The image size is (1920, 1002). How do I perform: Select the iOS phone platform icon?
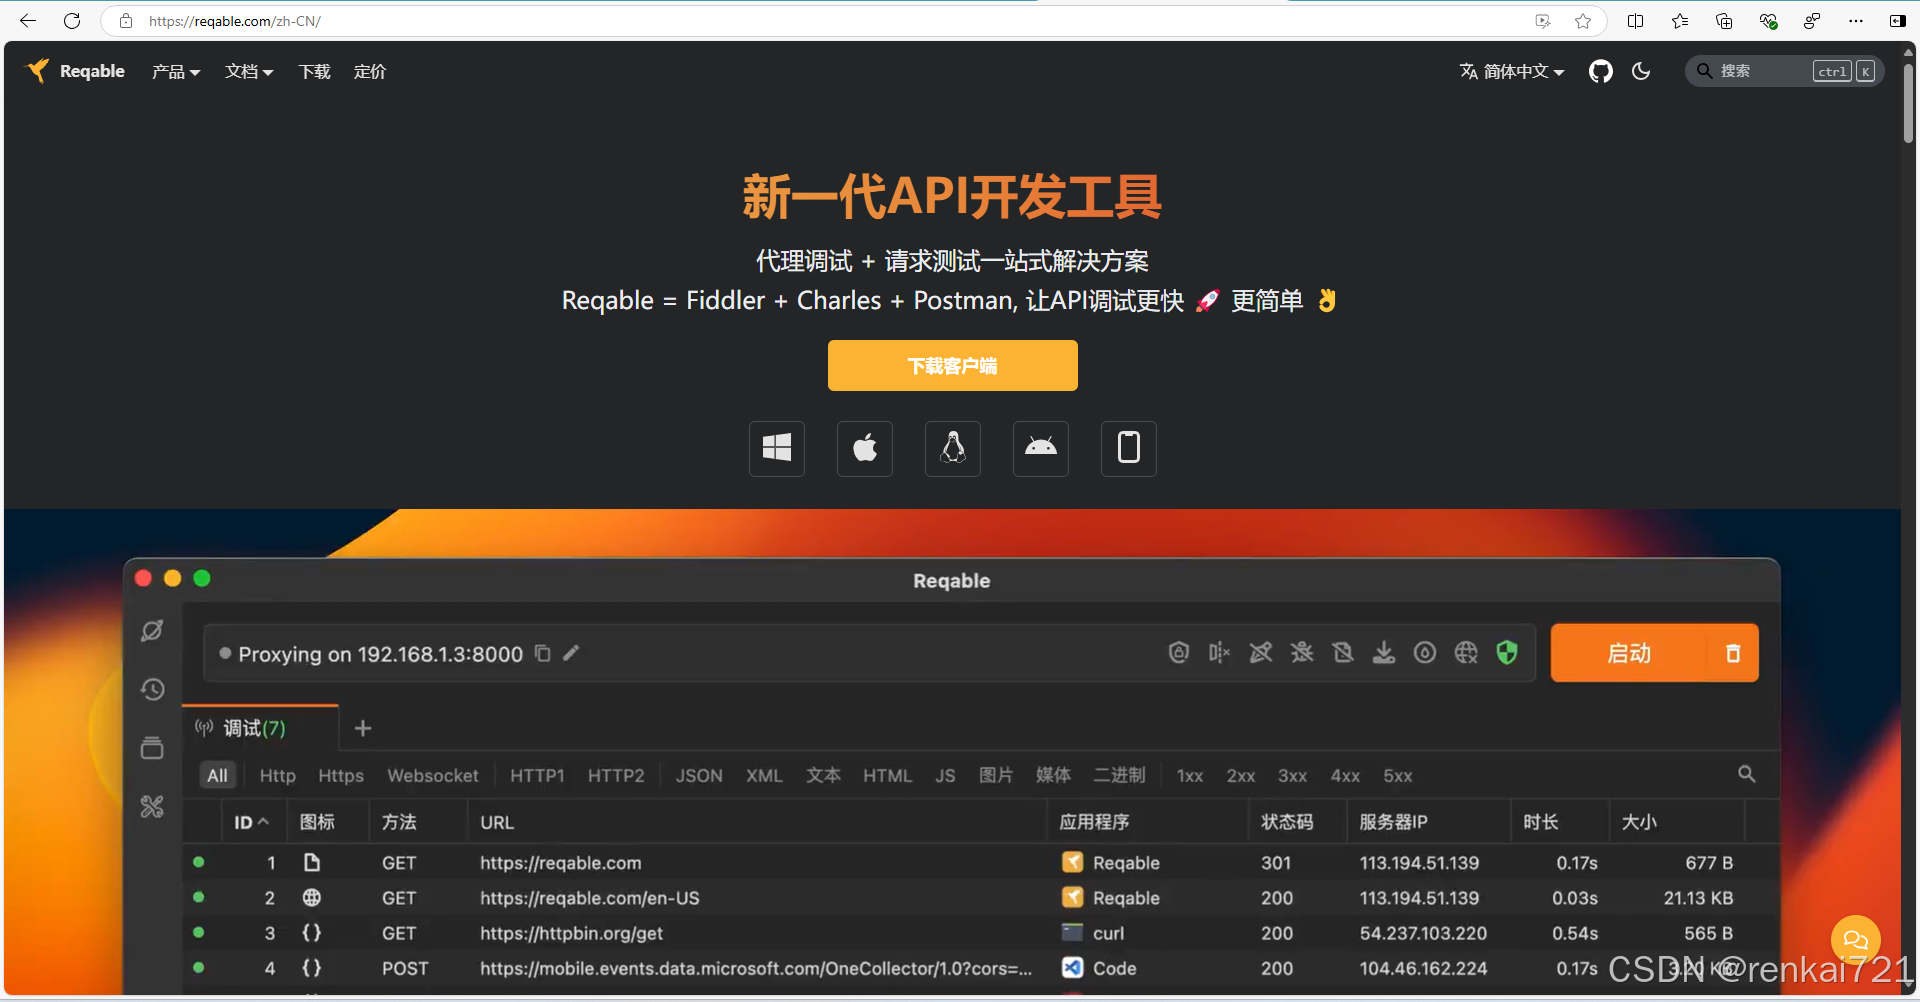(x=1129, y=448)
